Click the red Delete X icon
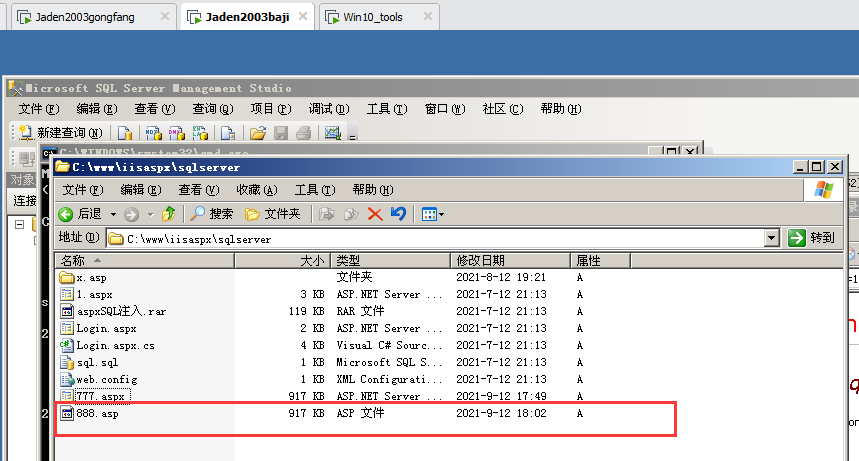The height and width of the screenshot is (461, 859). [x=375, y=214]
